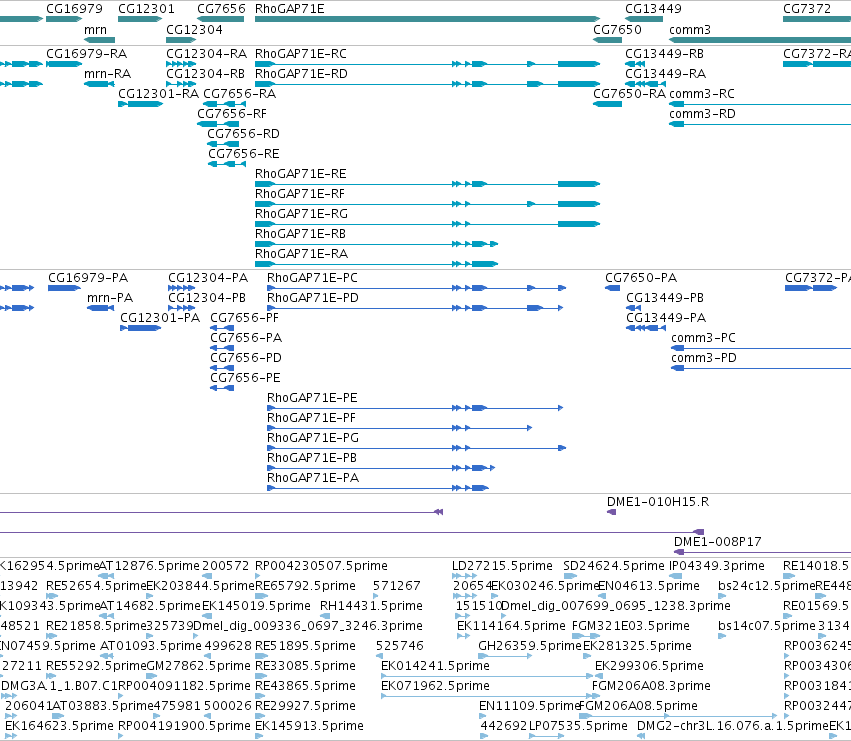This screenshot has width=851, height=741.
Task: Select clone DME1-008P17
Action: click(x=762, y=552)
